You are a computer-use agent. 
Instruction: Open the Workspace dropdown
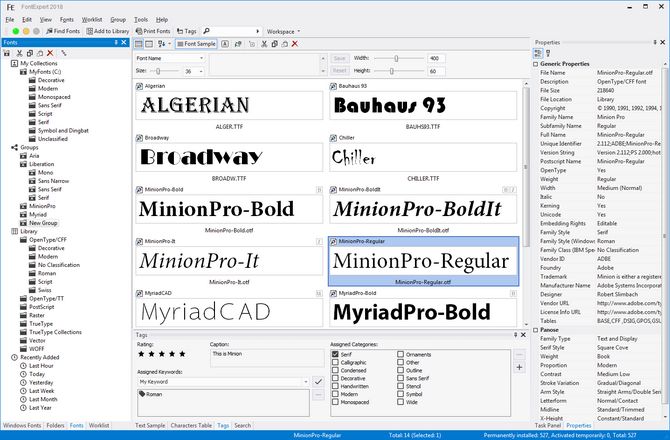(283, 31)
